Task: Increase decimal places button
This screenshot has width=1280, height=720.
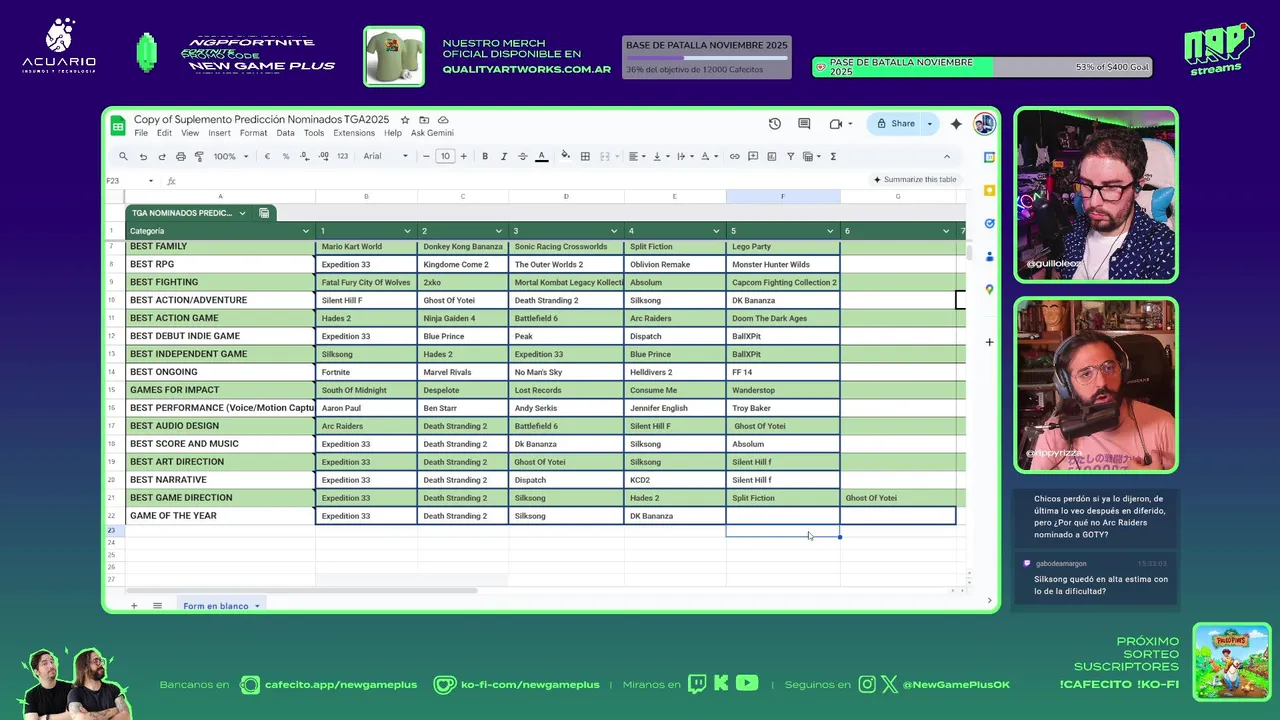Action: (323, 156)
